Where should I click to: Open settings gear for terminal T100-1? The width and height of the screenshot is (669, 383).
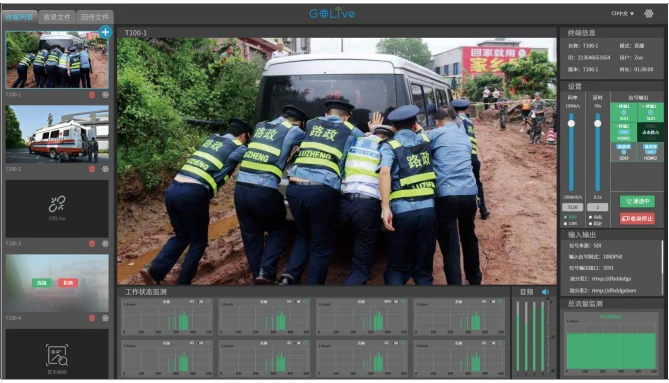[x=105, y=95]
